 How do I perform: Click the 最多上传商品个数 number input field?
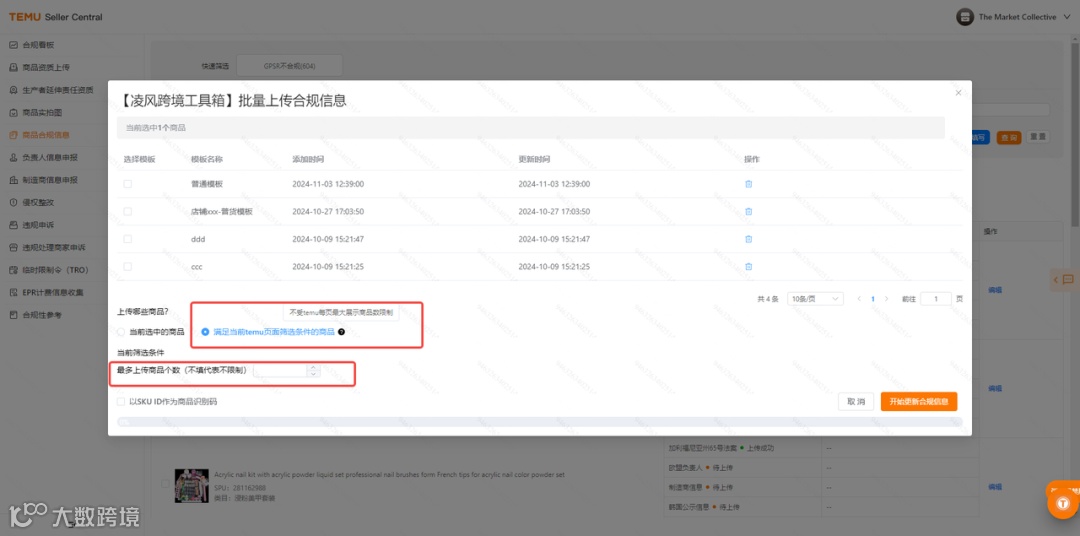pos(280,371)
